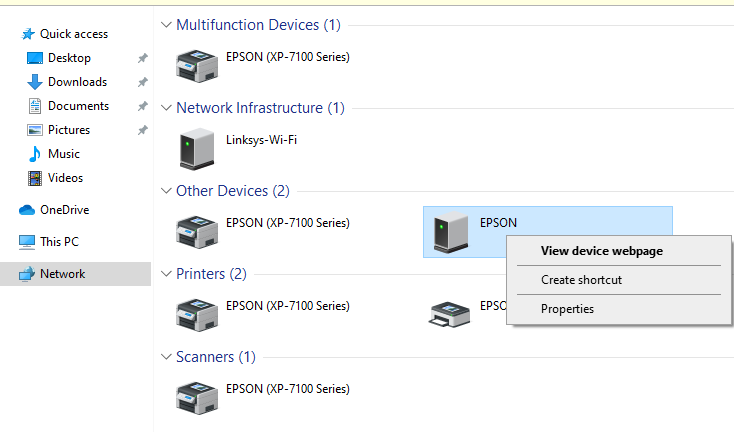
Task: Click the Desktop folder icon in sidebar
Action: 35,58
